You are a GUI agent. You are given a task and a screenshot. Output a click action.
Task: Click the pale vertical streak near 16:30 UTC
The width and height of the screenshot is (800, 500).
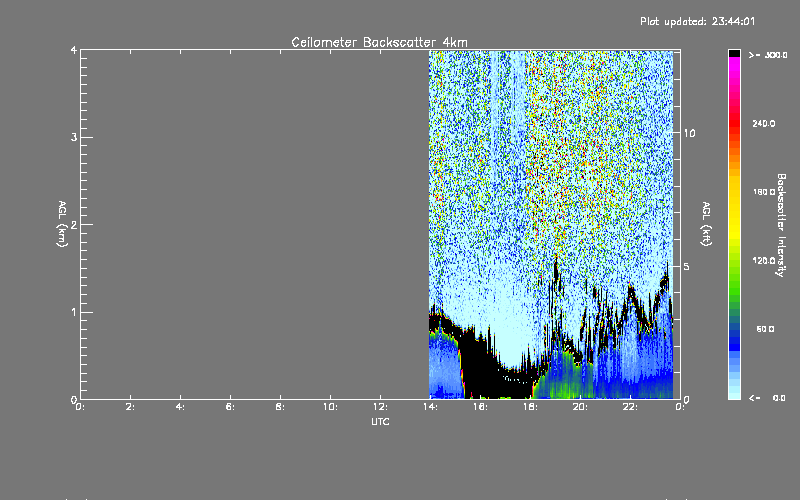[x=494, y=117]
